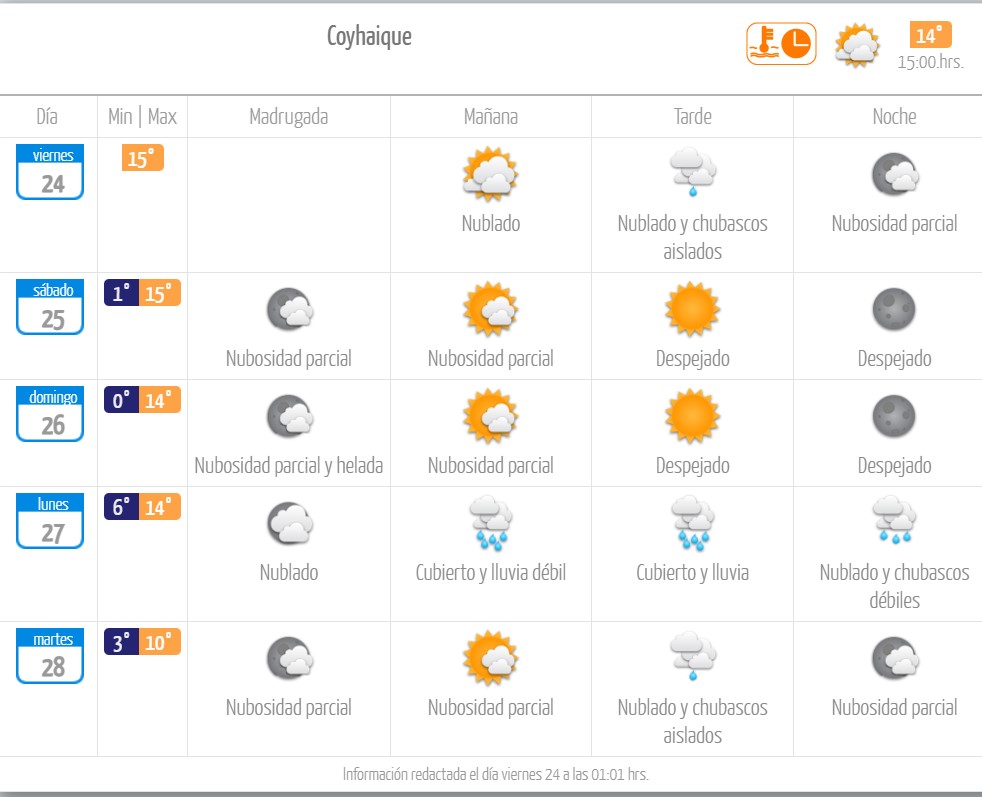
Task: Select the domingo 26 date badge
Action: [x=50, y=414]
